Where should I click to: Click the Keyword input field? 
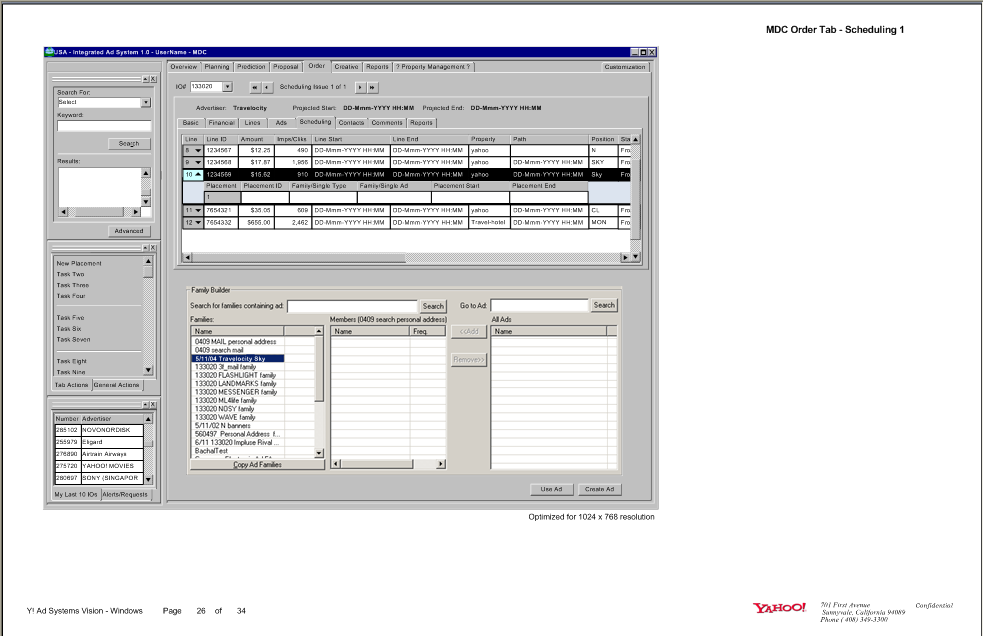point(104,126)
